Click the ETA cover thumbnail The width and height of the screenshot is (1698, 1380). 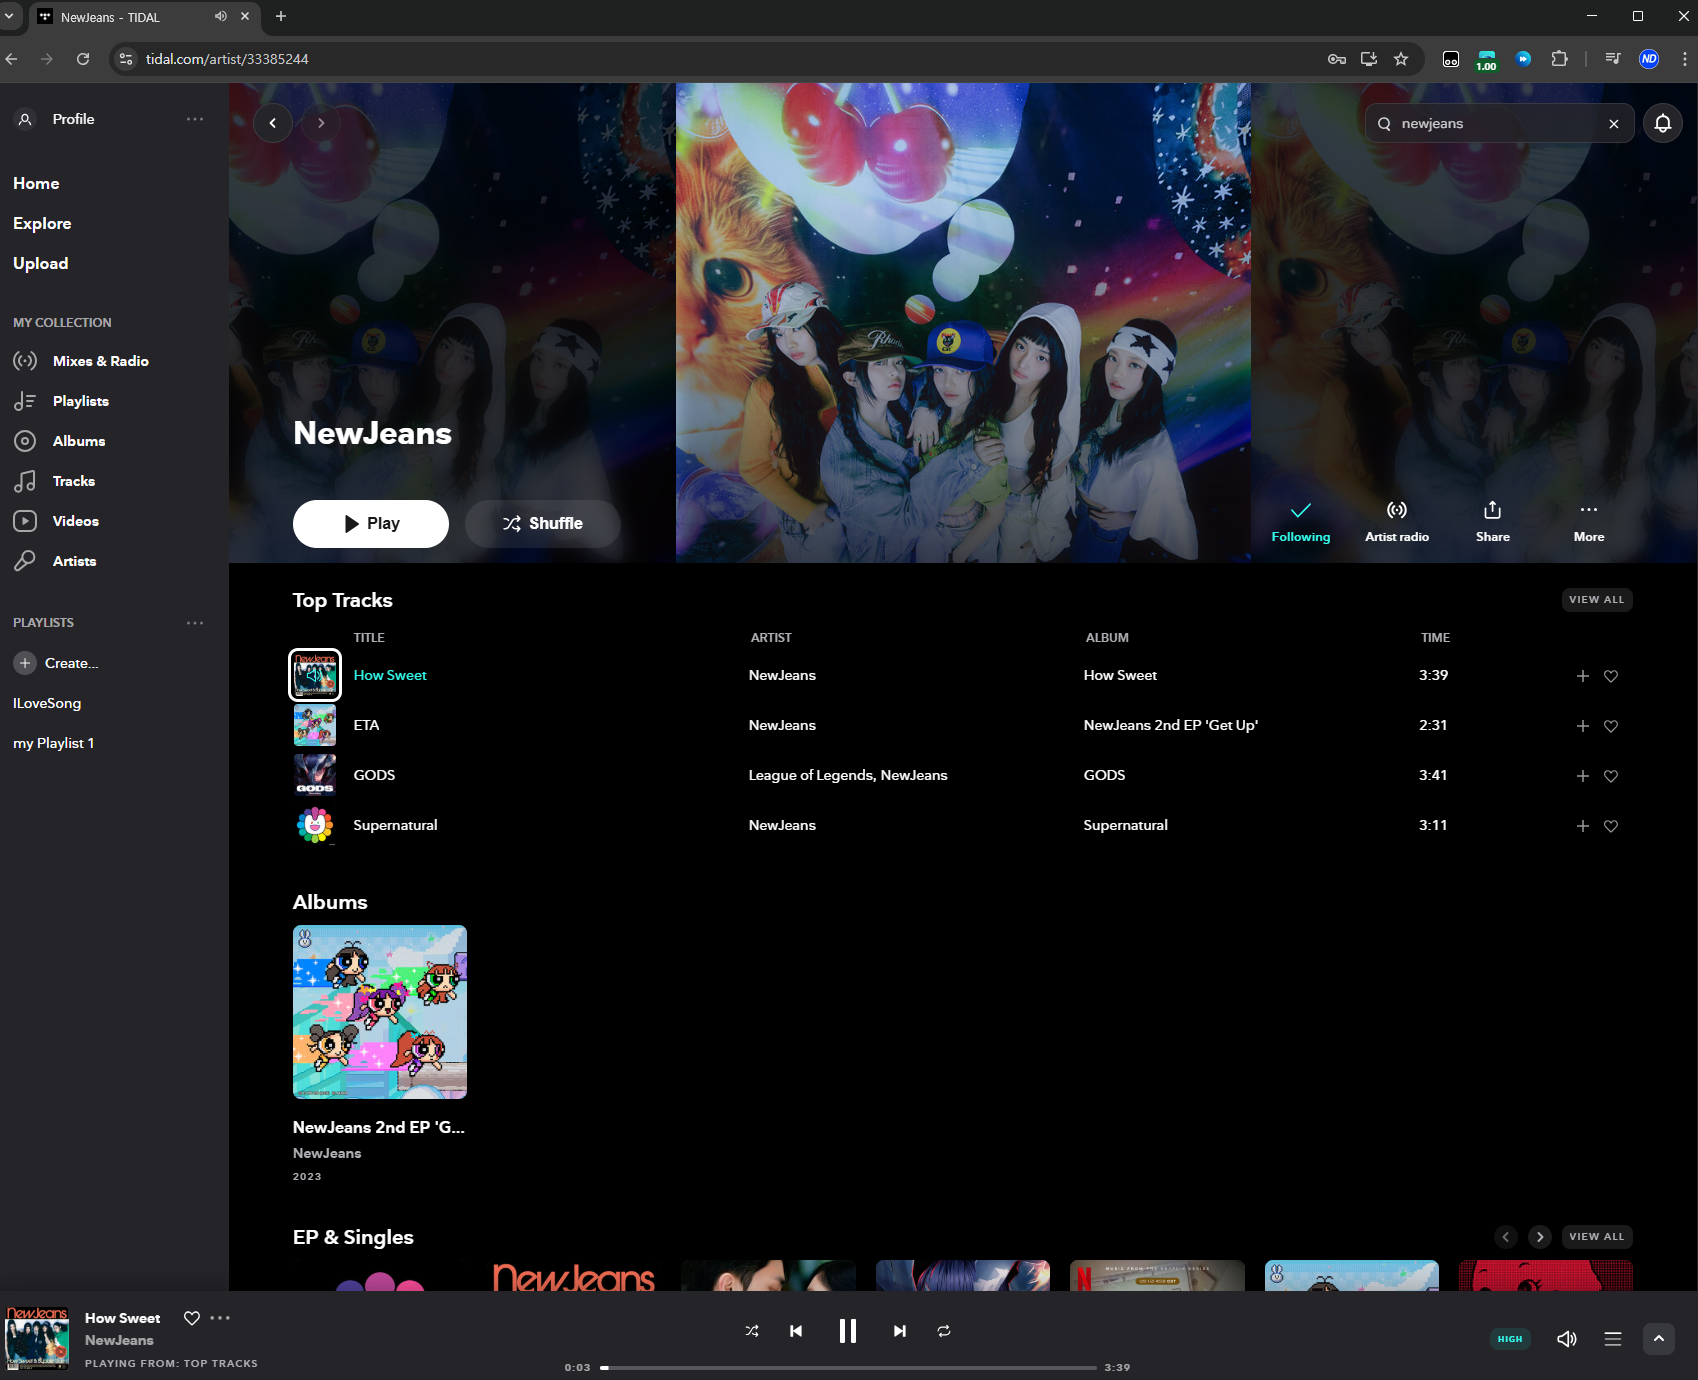pyautogui.click(x=315, y=725)
